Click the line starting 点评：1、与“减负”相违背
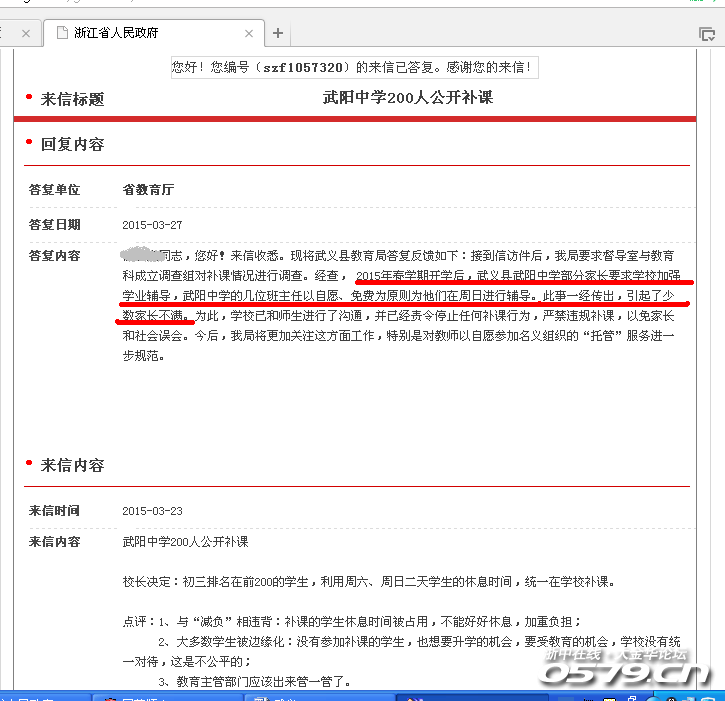The height and width of the screenshot is (701, 725). point(352,621)
